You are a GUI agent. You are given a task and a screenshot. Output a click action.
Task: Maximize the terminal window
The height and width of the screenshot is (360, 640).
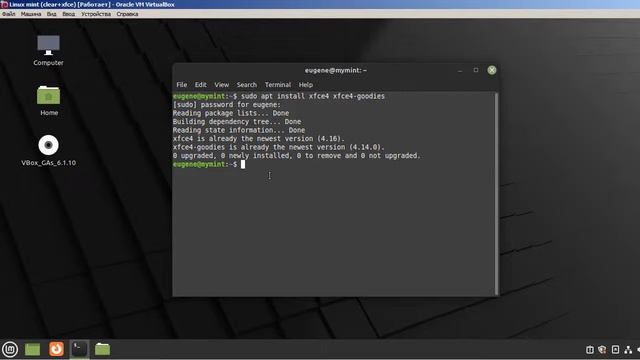pos(476,70)
